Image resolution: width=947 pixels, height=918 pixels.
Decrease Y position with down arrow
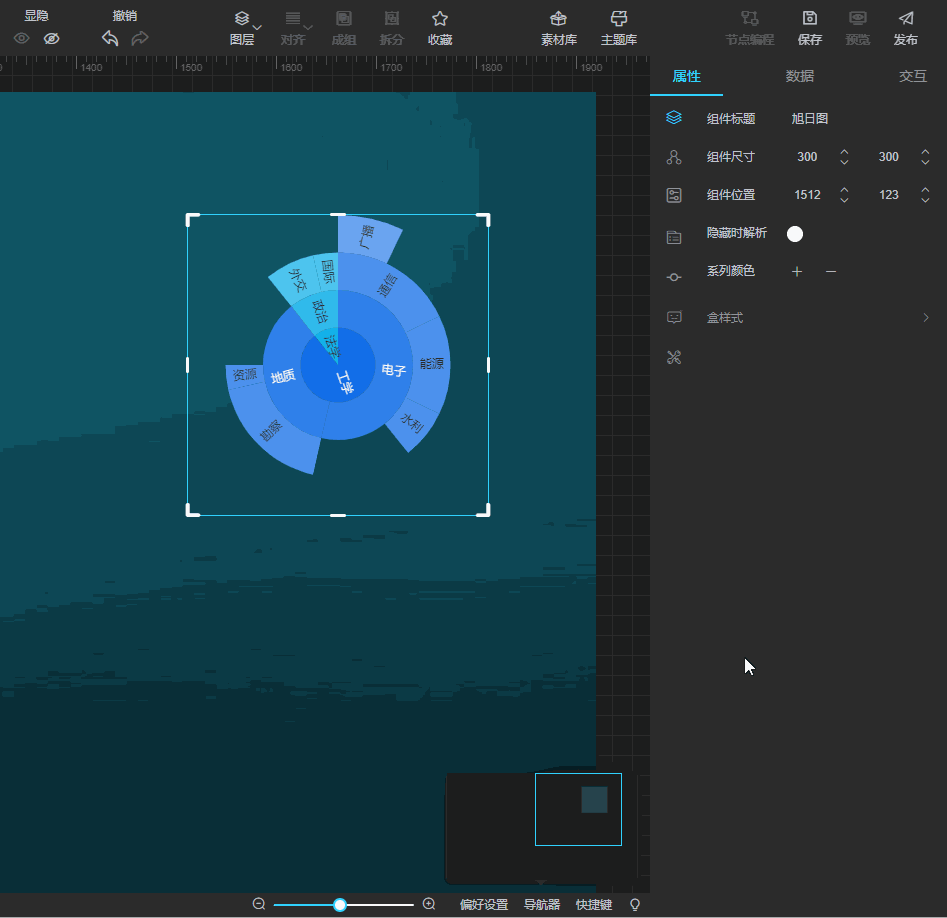[x=925, y=200]
